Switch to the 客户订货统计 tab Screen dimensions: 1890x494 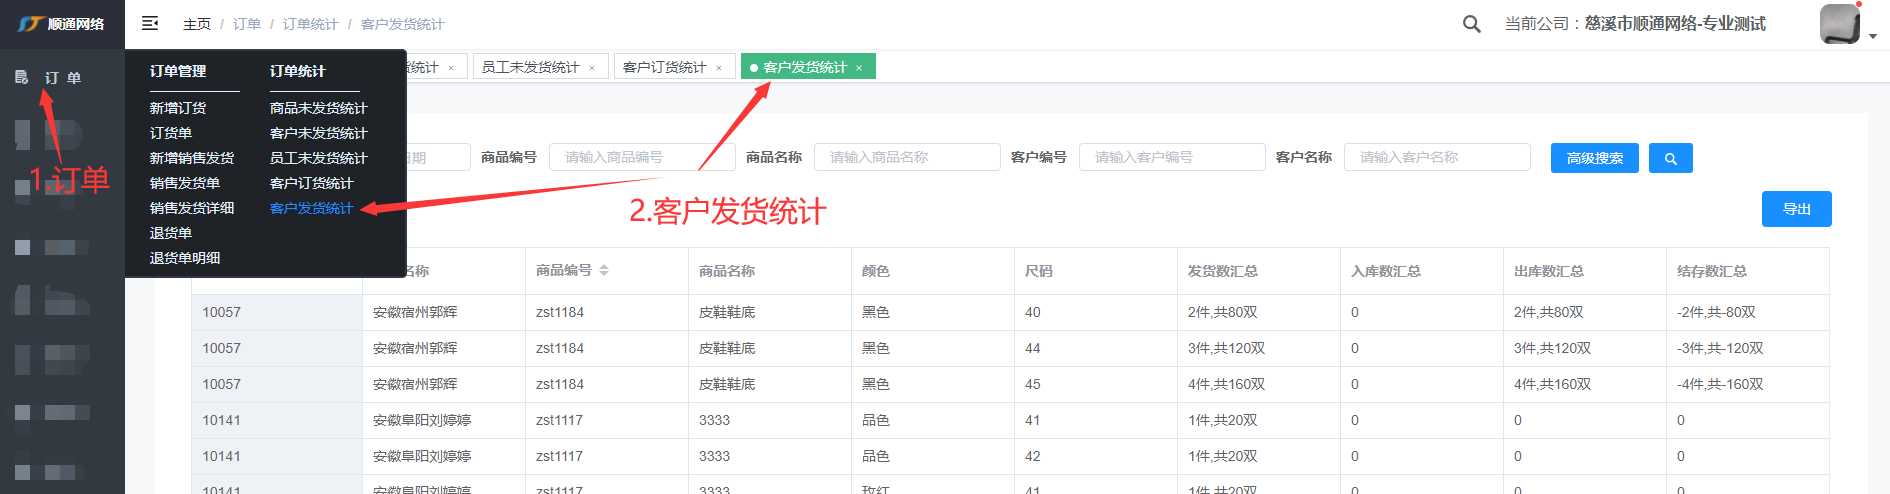click(x=664, y=67)
